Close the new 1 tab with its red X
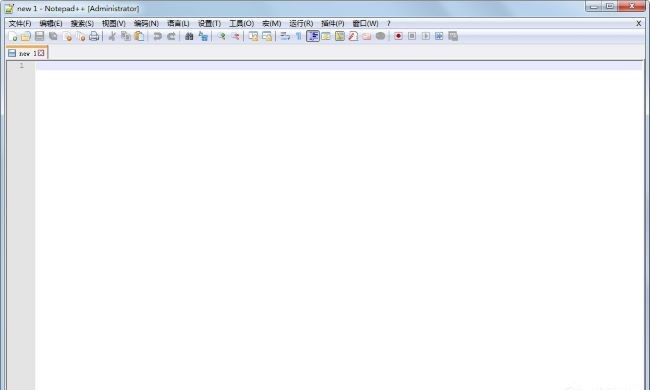Screen dimensions: 650x390 [41, 53]
